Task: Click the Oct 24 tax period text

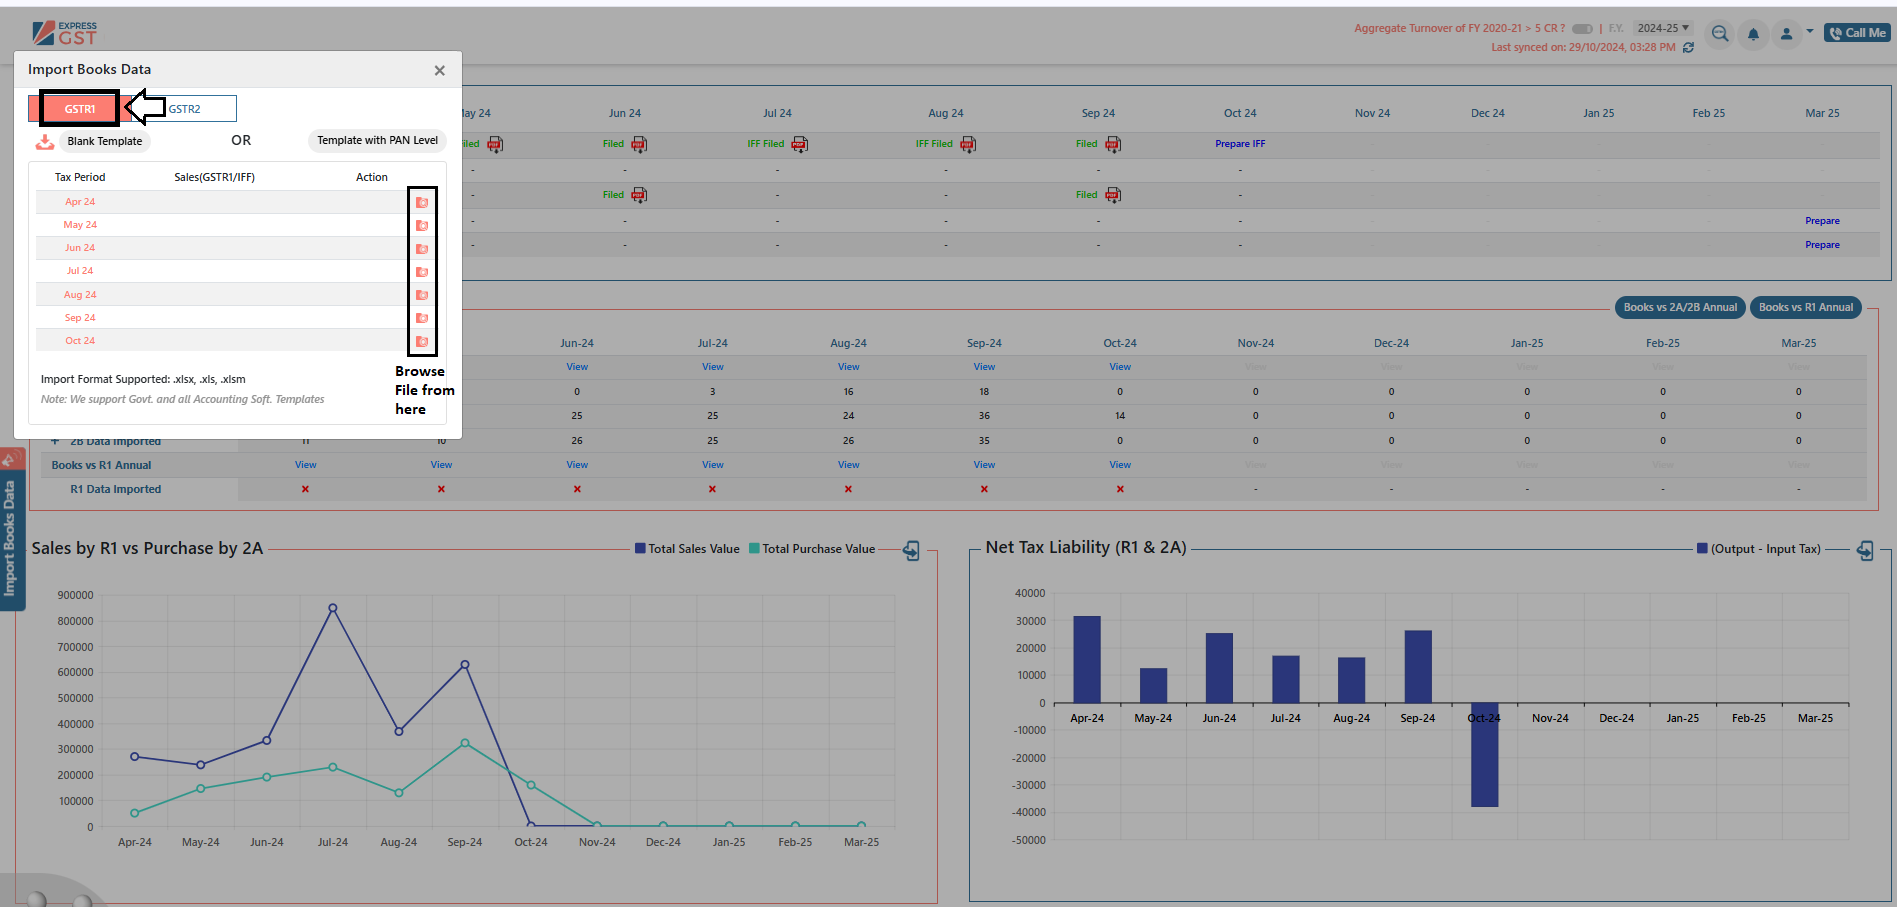Action: point(80,341)
